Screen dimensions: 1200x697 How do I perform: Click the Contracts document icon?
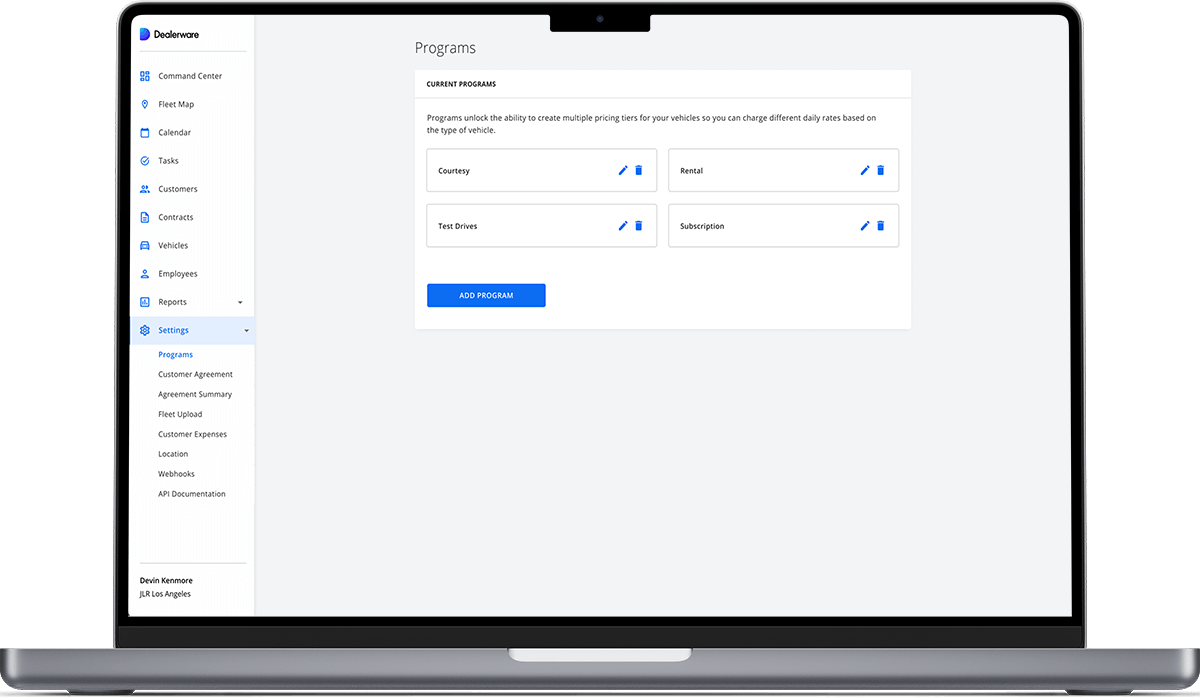click(145, 217)
